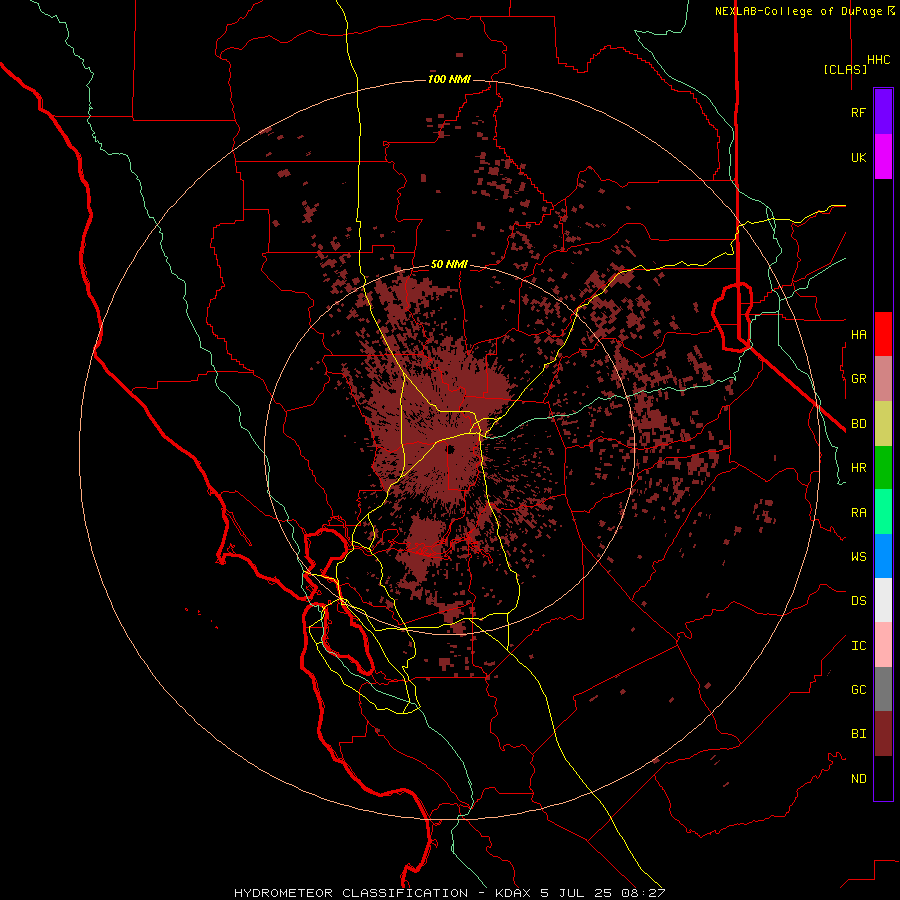900x900 pixels.
Task: Click the 'BI' legend label
Action: (858, 734)
